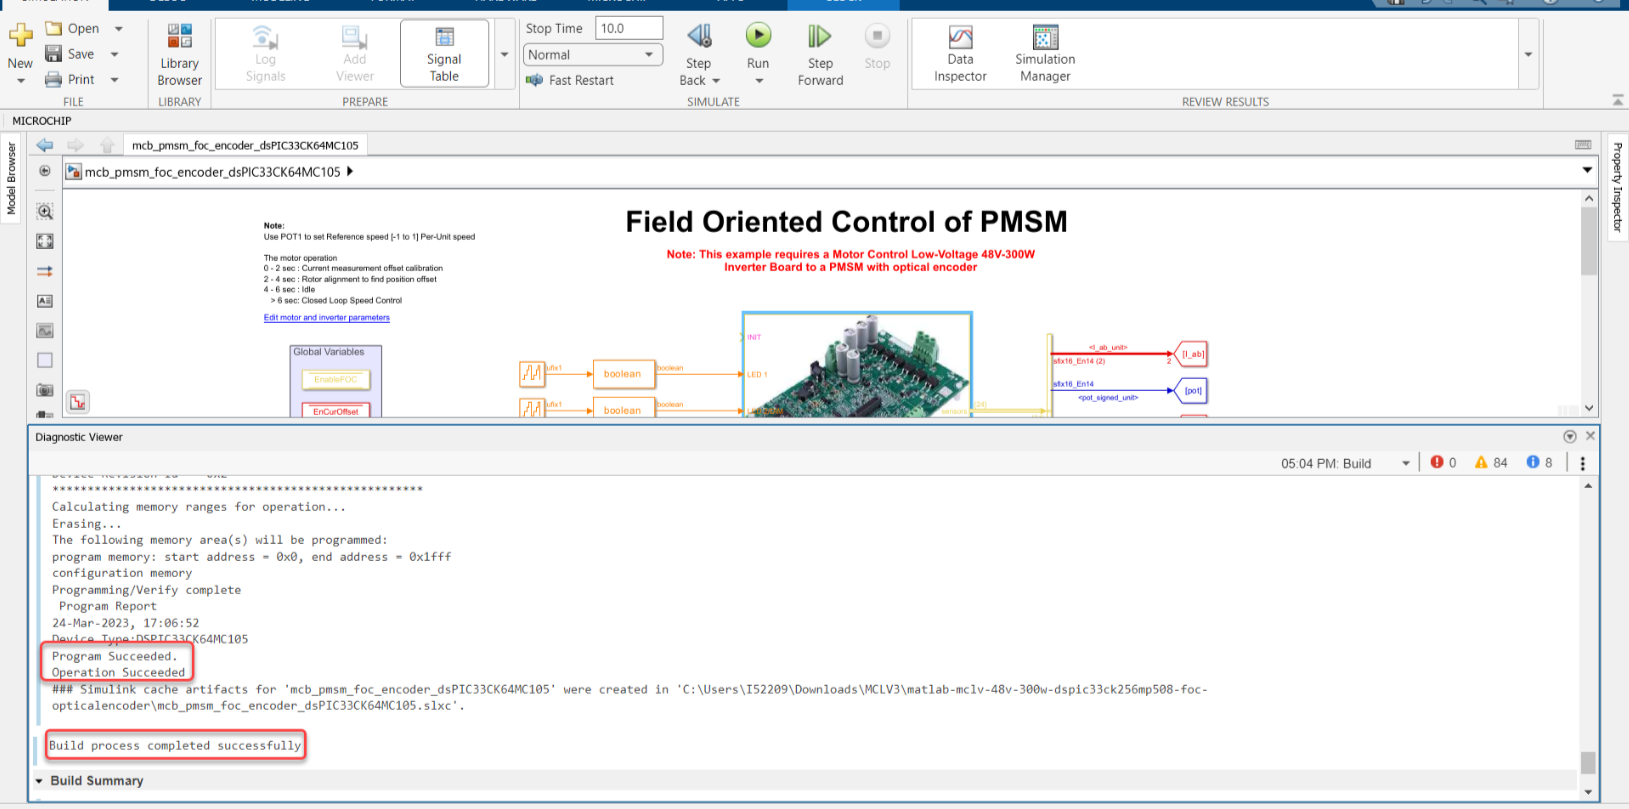Image resolution: width=1629 pixels, height=809 pixels.
Task: Click the Open folder icon
Action: (x=54, y=28)
